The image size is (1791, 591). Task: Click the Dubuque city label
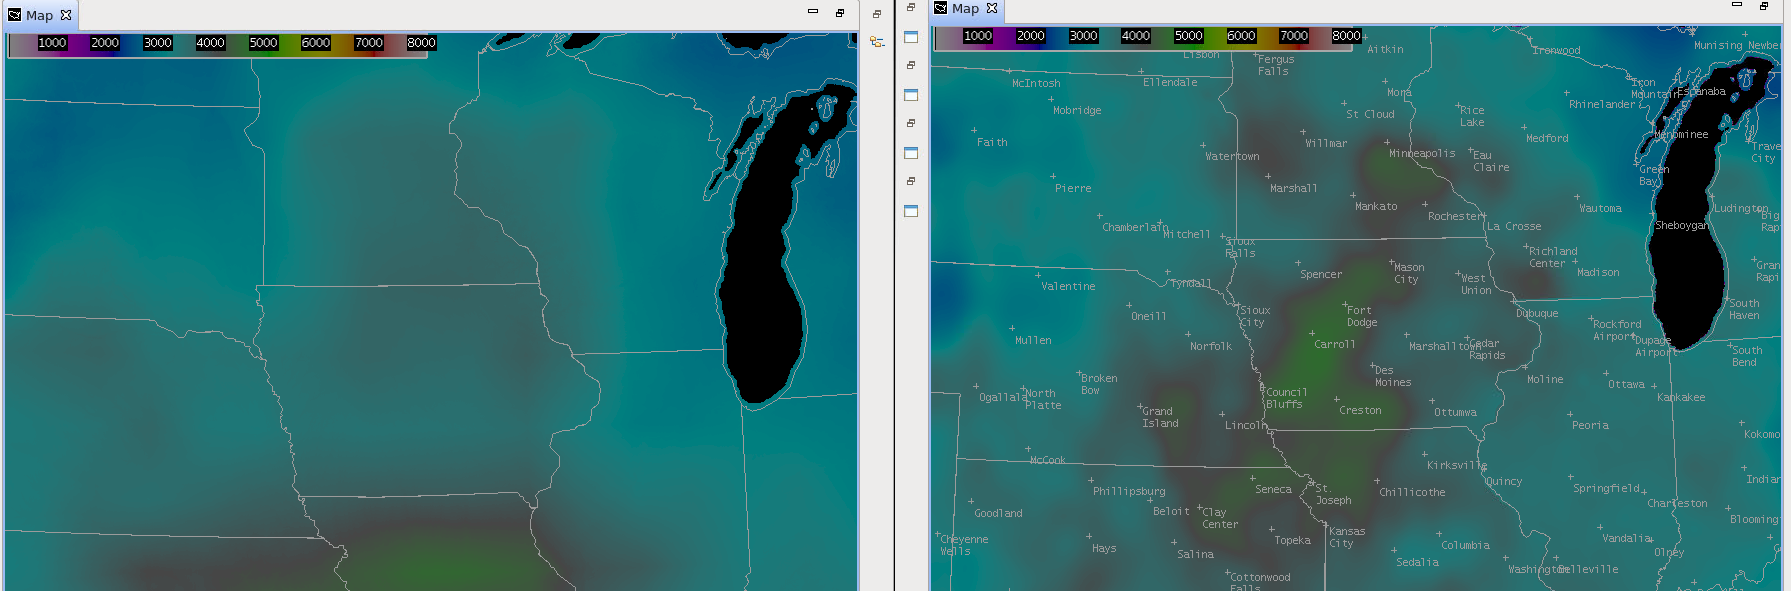point(1537,314)
